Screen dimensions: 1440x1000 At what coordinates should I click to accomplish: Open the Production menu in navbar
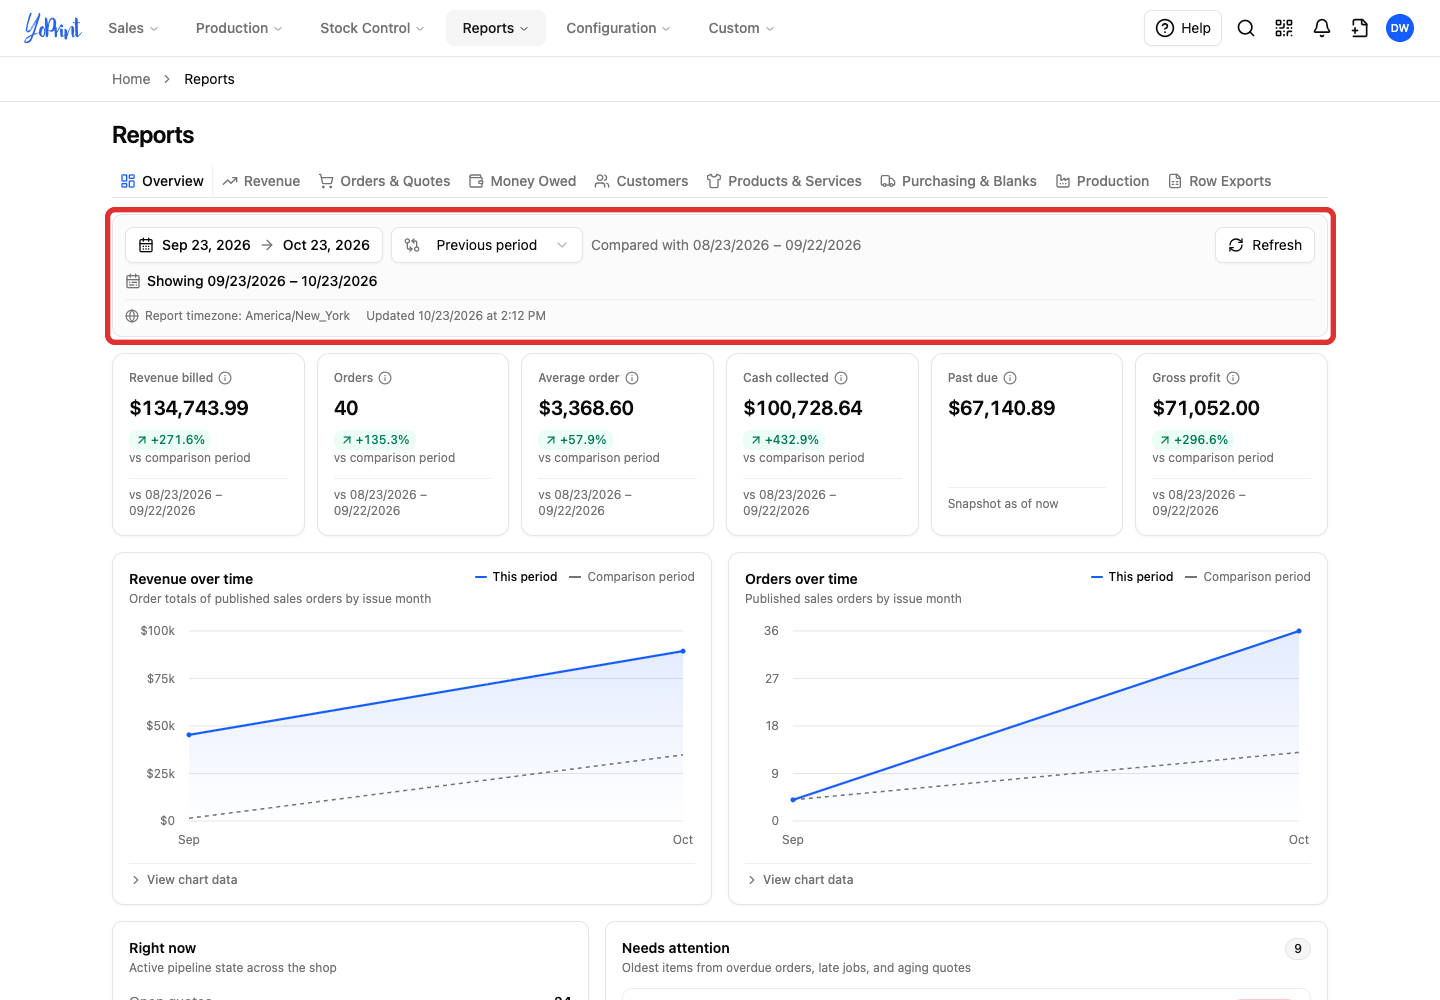click(x=239, y=28)
